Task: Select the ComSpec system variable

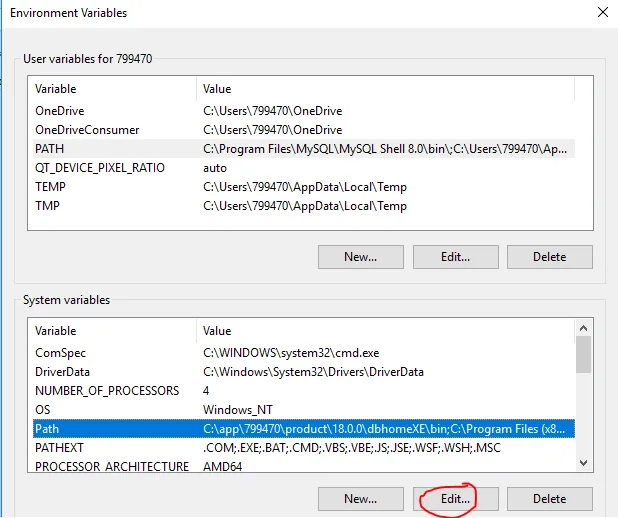Action: [61, 353]
